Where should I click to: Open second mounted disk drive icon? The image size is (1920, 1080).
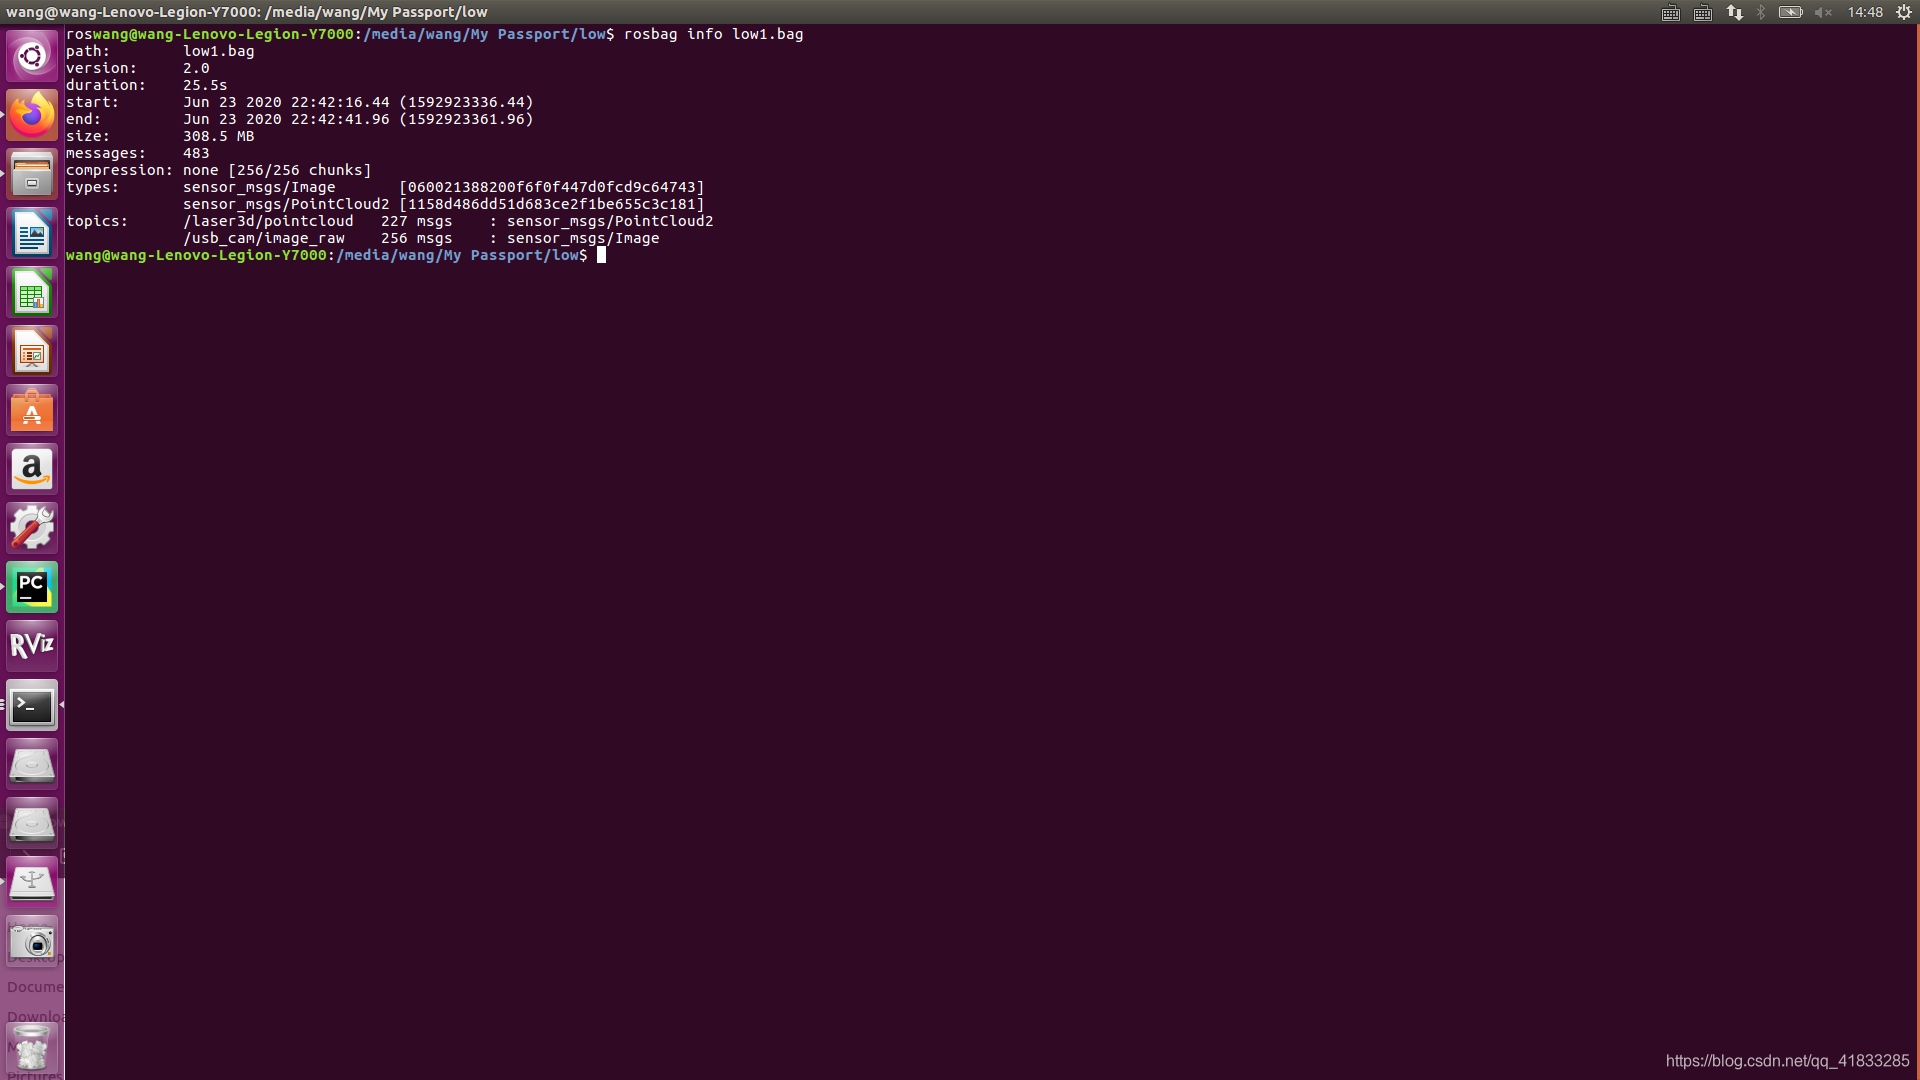[x=32, y=823]
